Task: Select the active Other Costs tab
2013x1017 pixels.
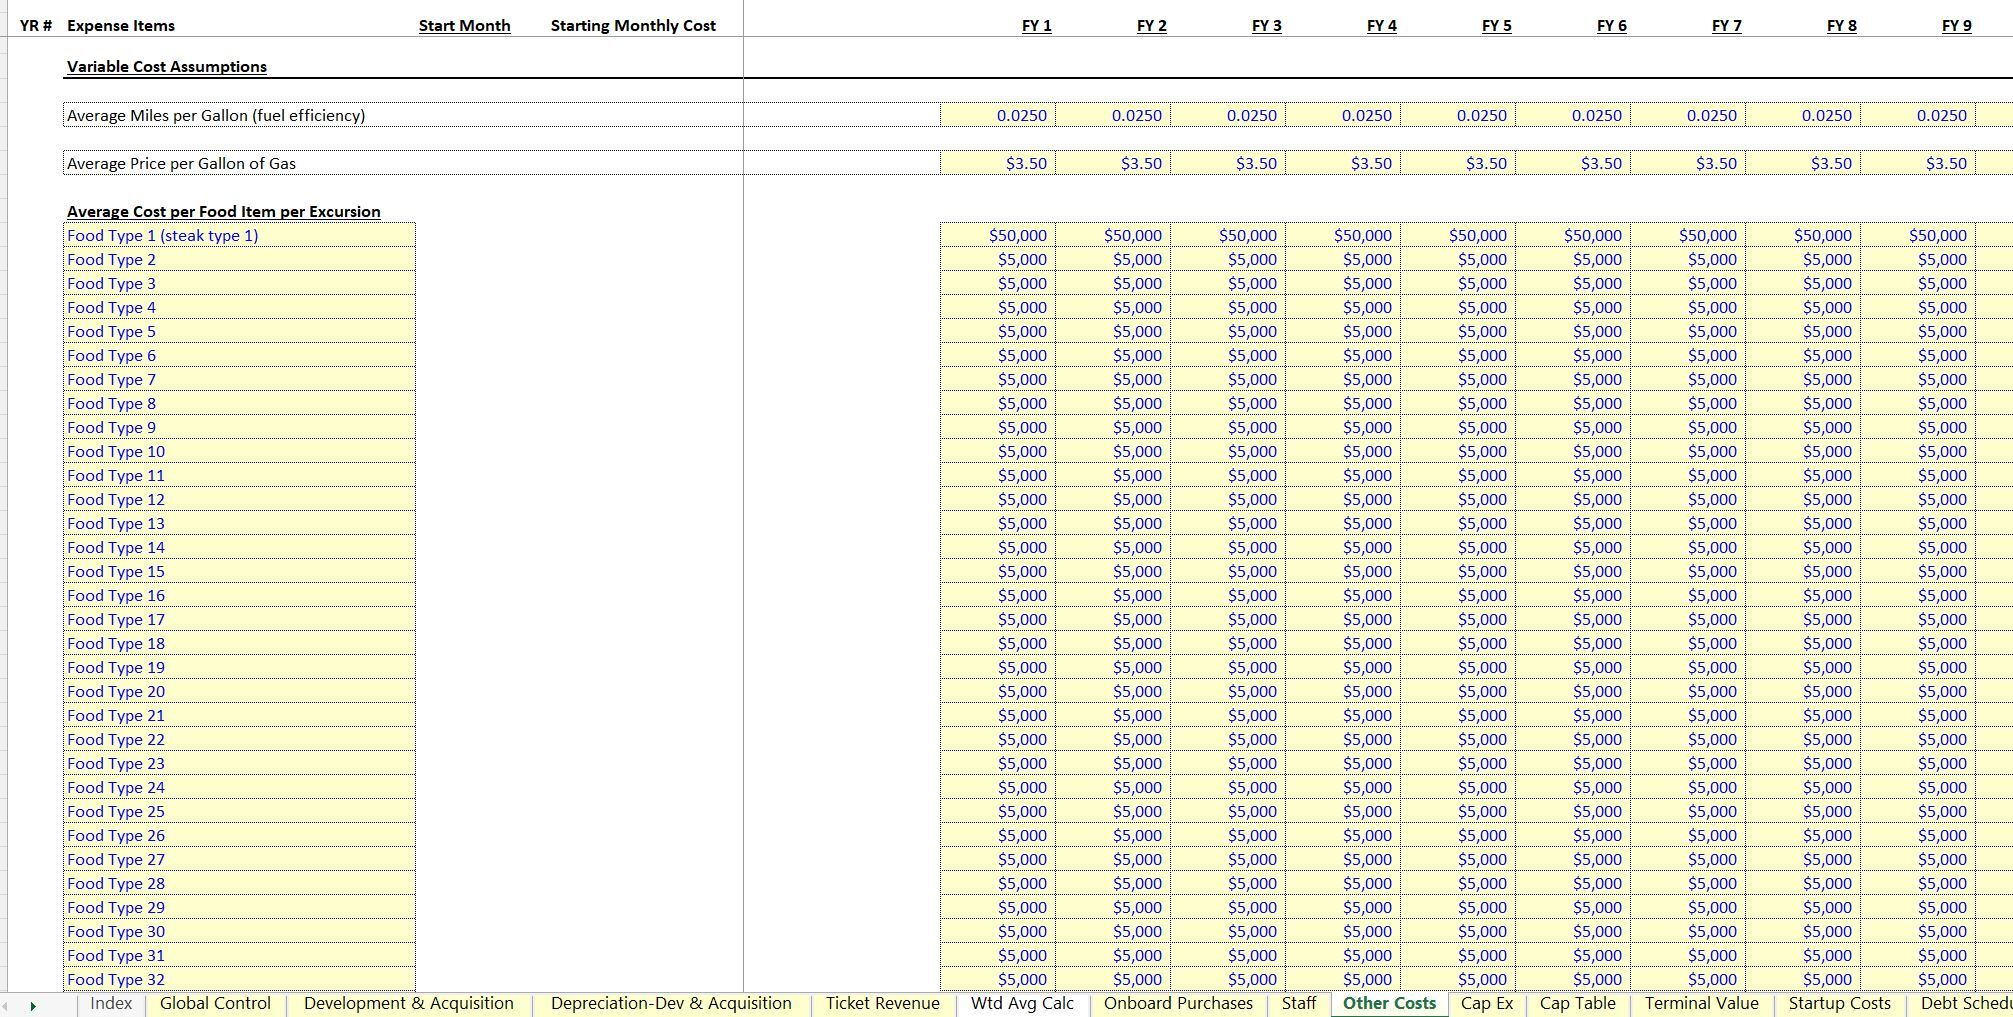Action: pos(1389,1003)
